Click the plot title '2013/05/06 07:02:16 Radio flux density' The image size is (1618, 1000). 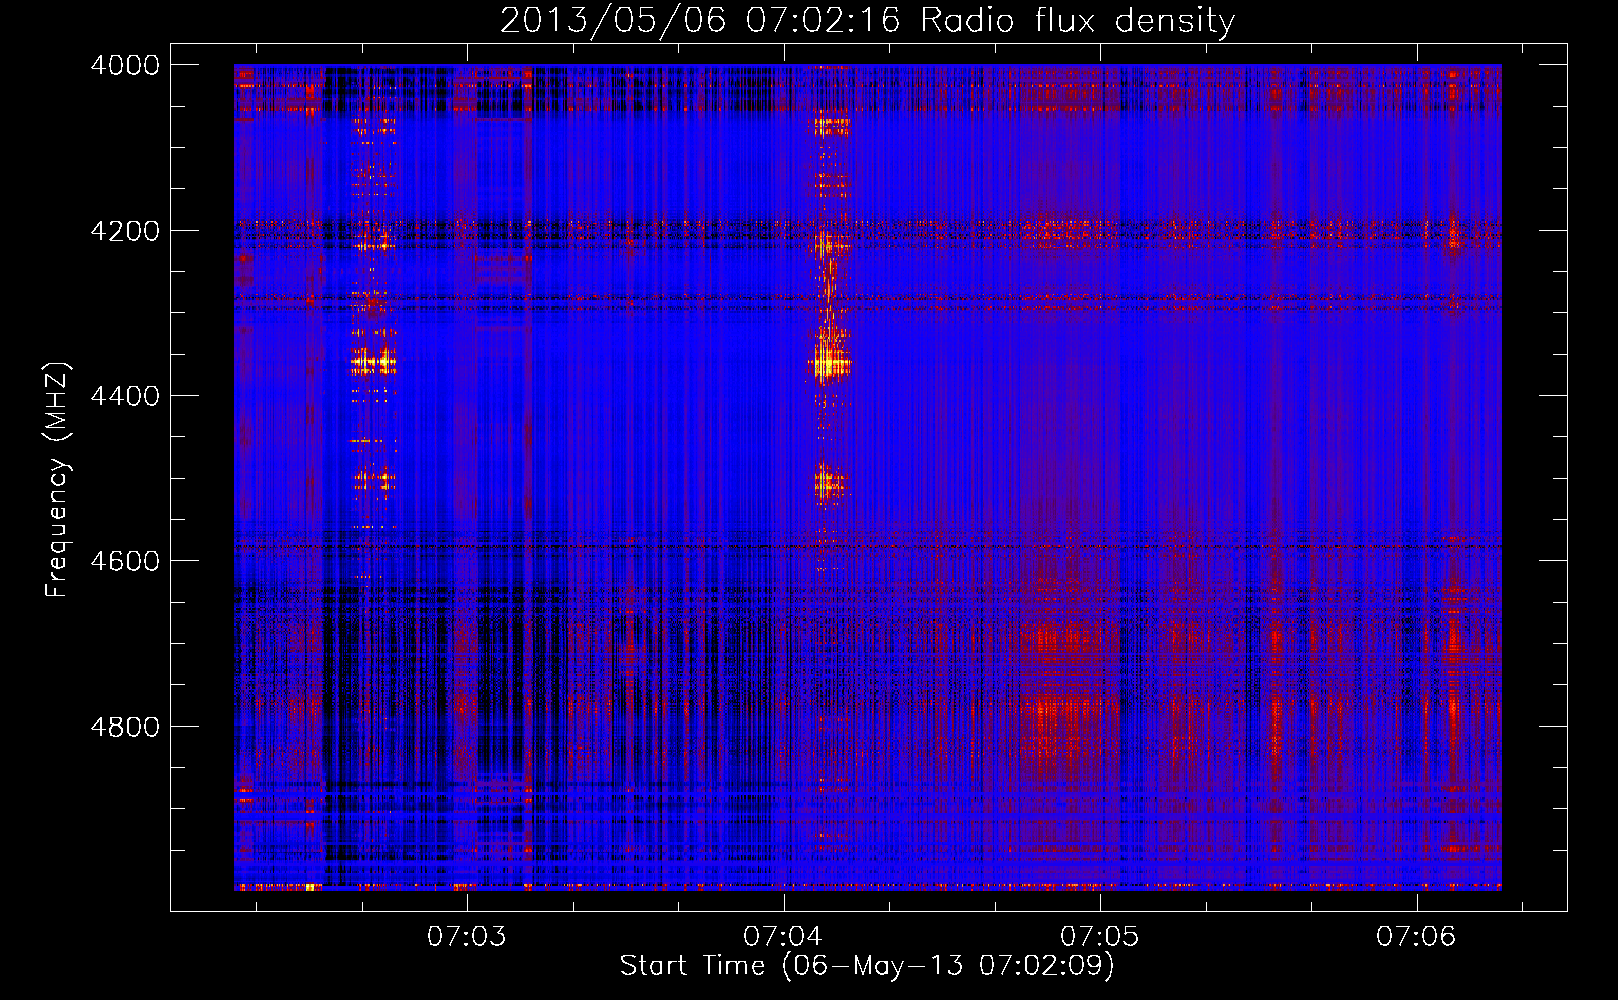tap(867, 20)
